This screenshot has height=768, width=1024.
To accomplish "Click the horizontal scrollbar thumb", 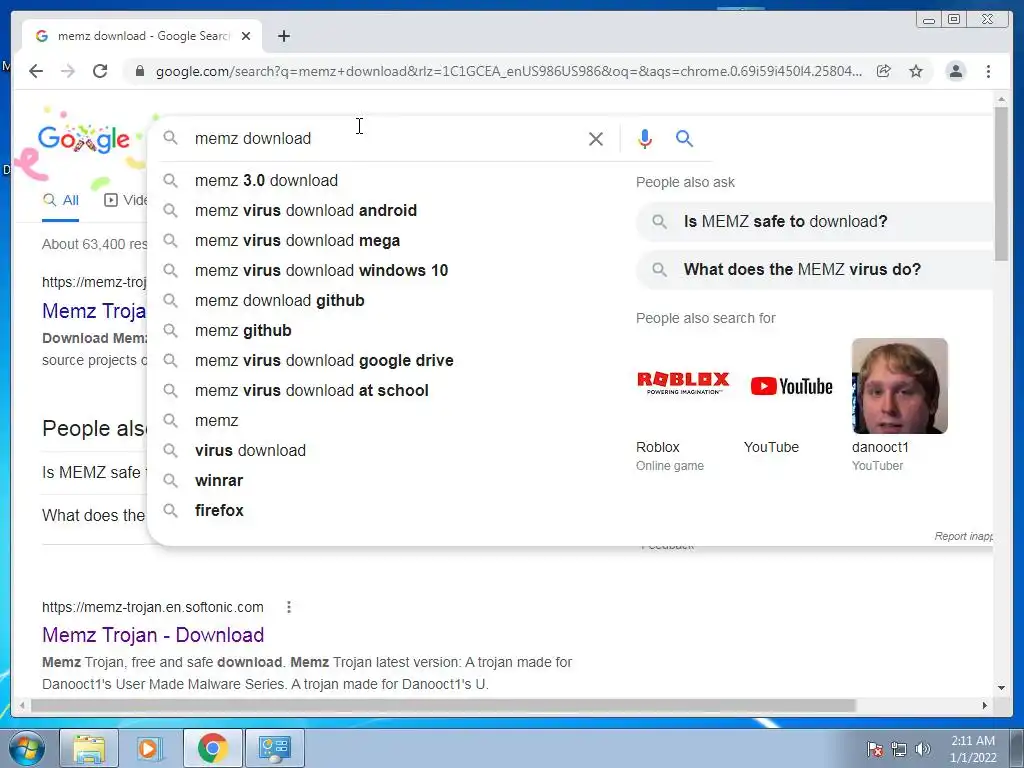I will (443, 705).
